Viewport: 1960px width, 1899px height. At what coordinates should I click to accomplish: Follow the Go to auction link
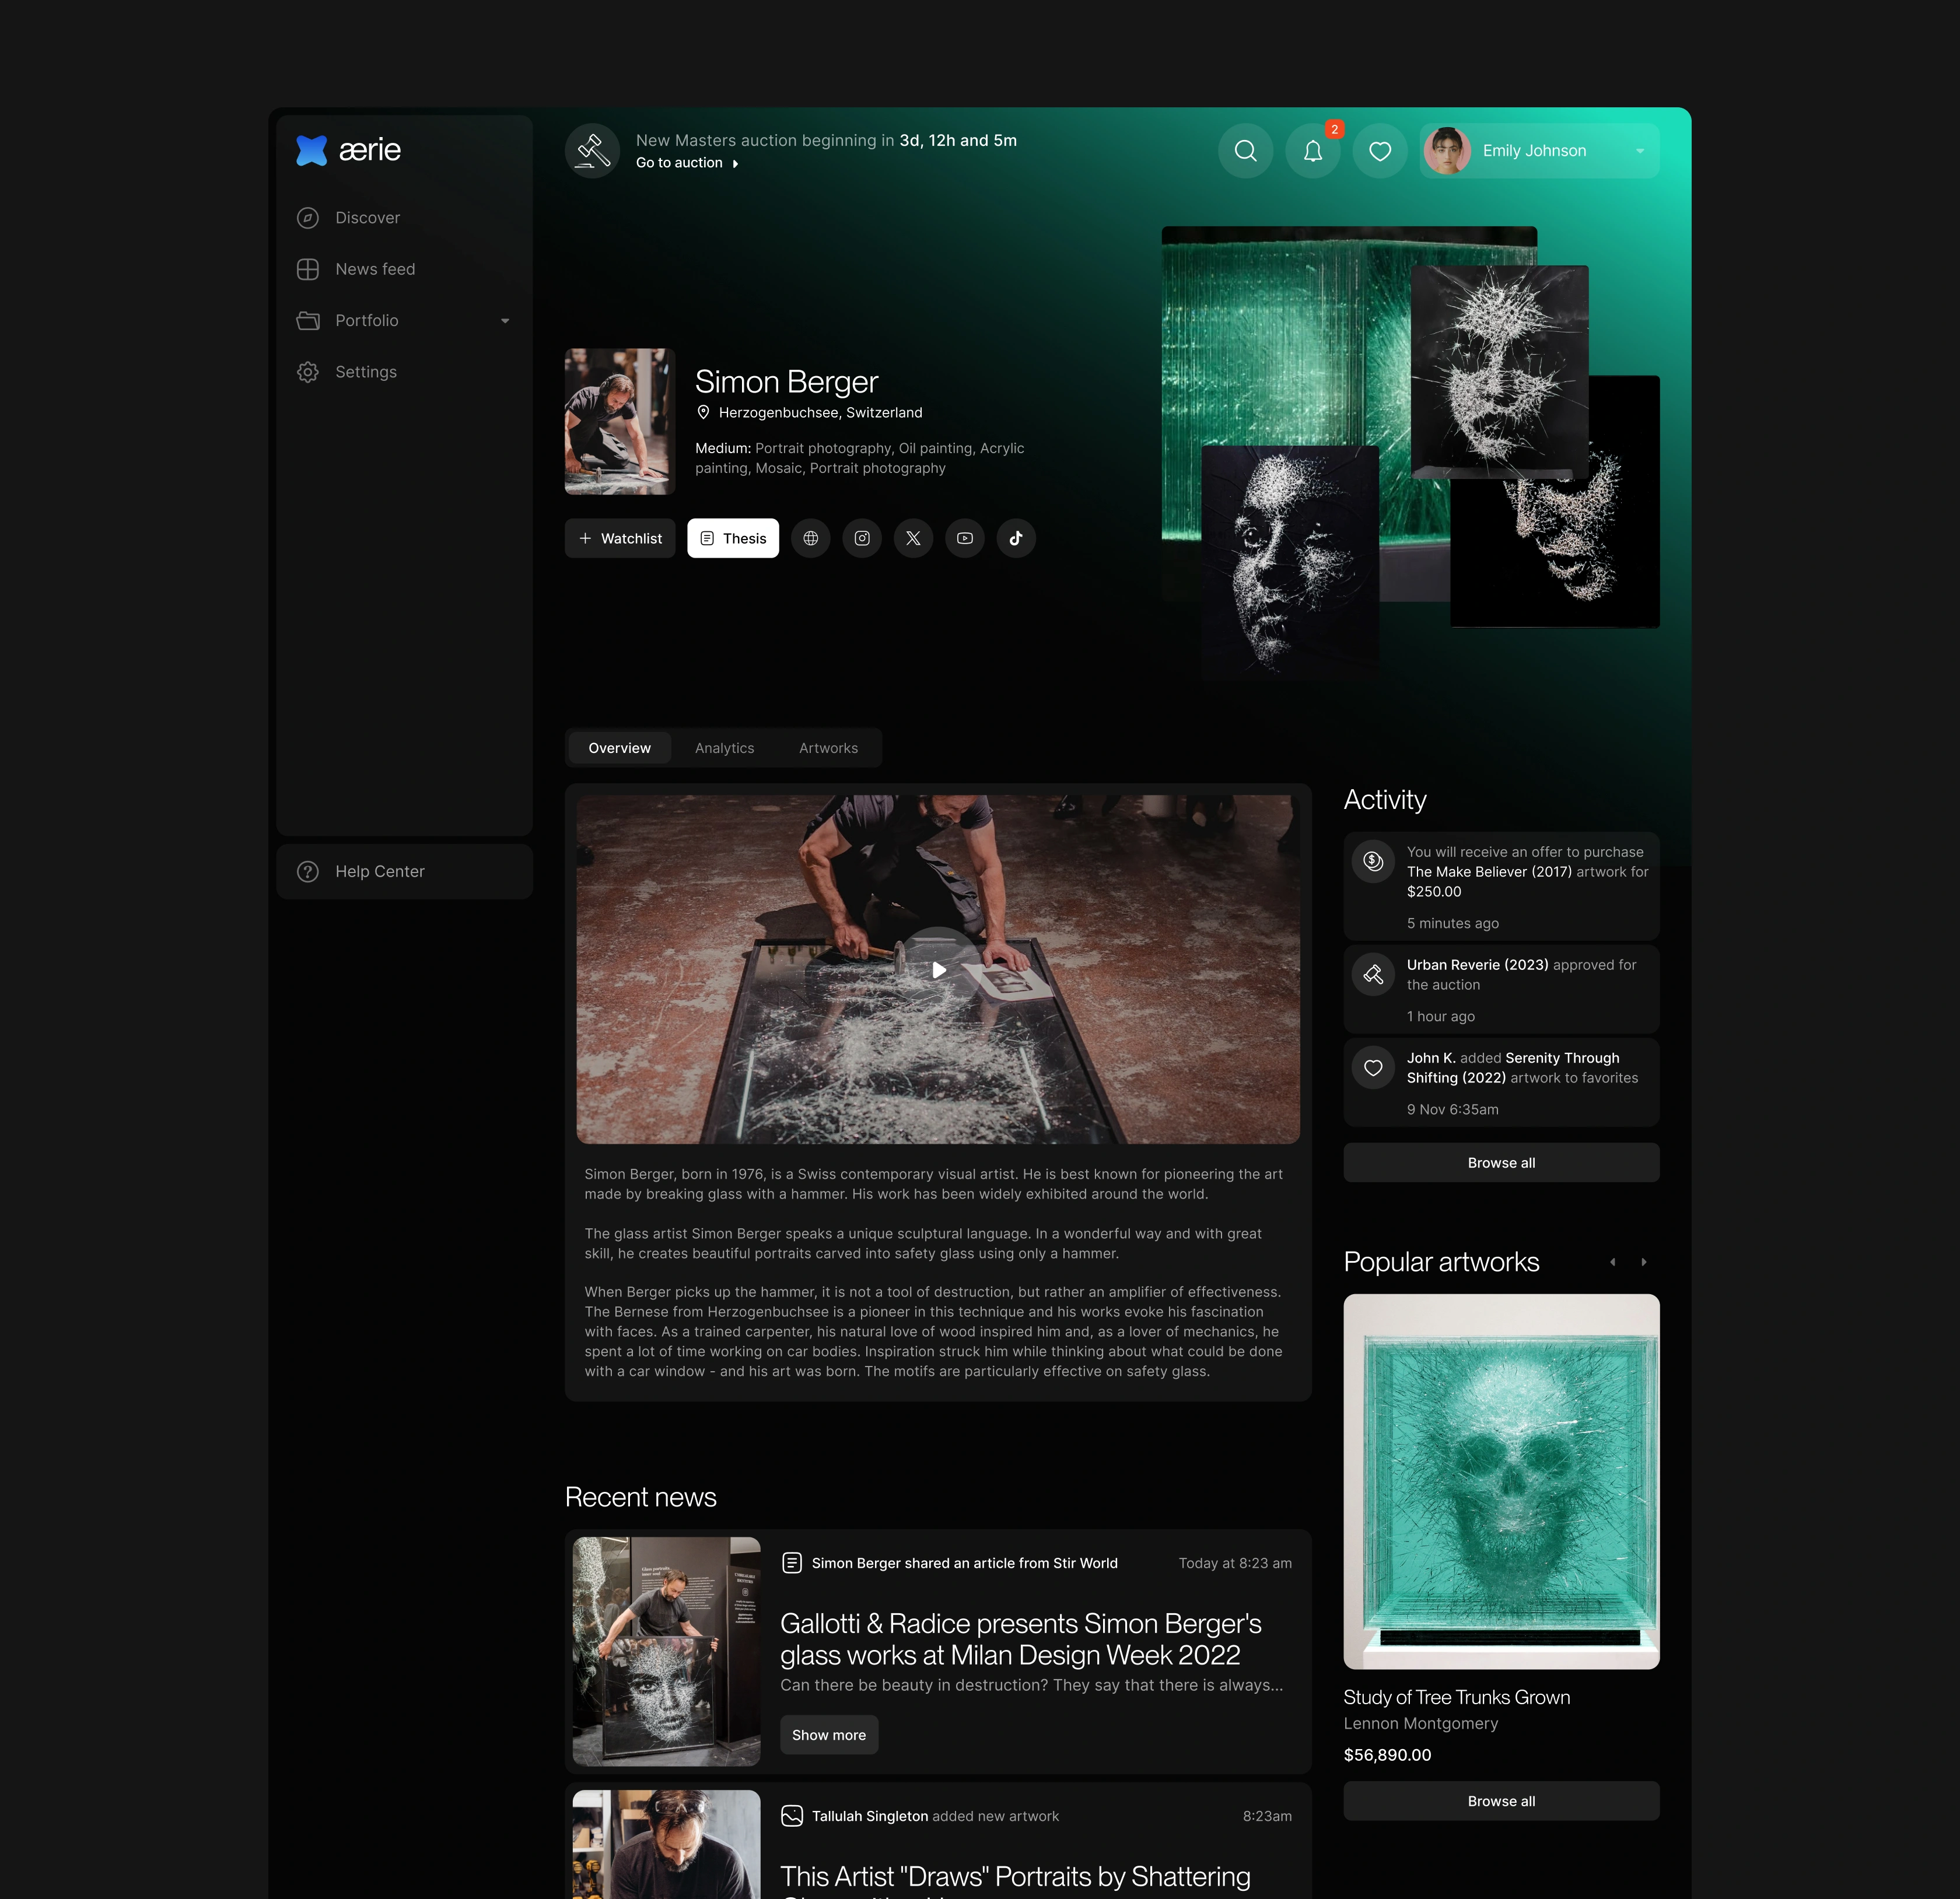coord(687,163)
